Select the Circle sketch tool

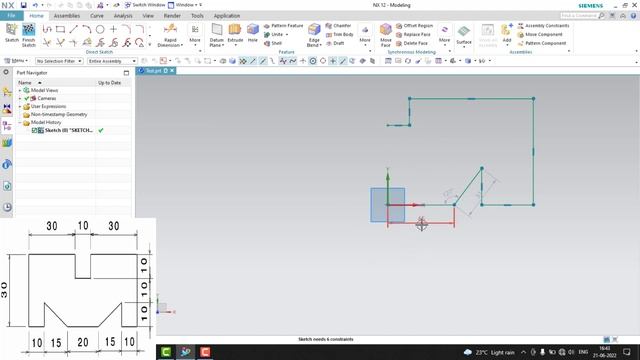click(x=100, y=29)
